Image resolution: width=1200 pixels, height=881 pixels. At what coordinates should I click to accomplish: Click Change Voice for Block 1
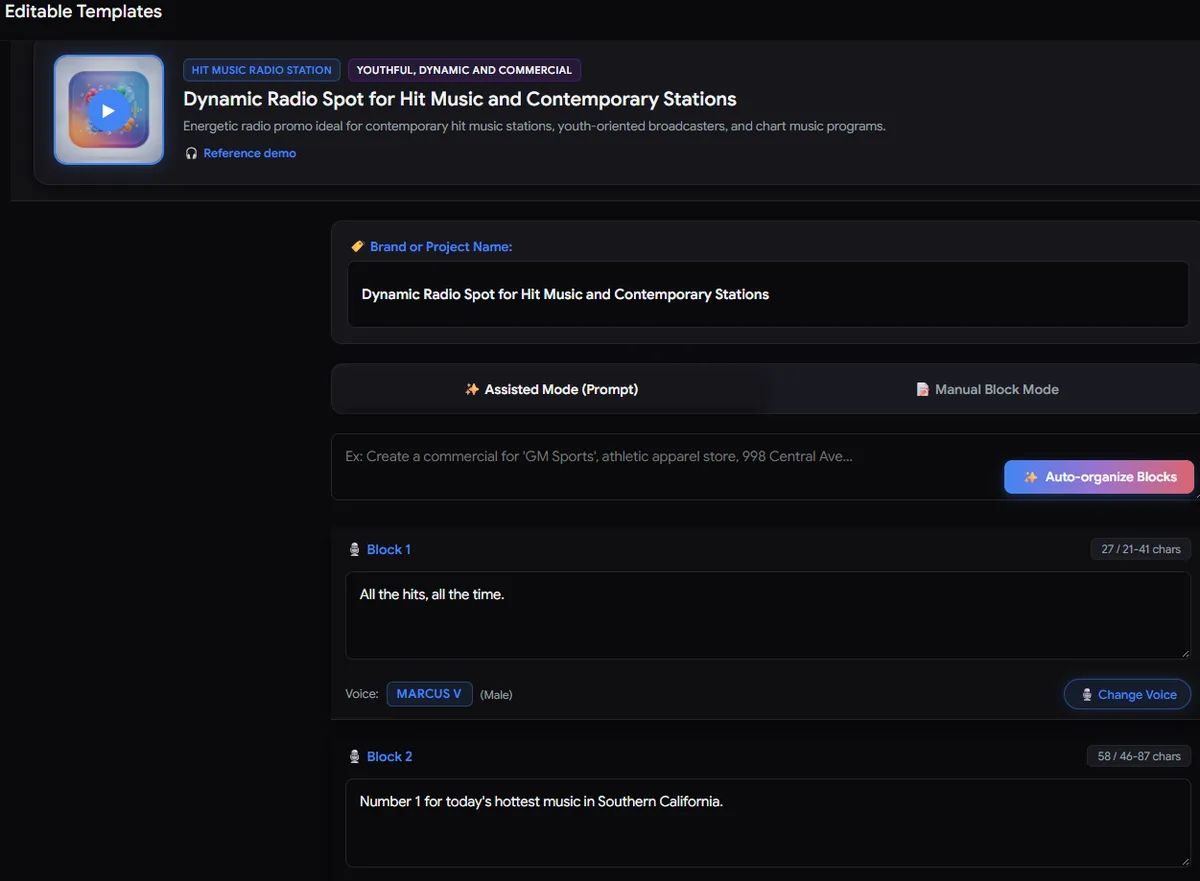[x=1127, y=694]
